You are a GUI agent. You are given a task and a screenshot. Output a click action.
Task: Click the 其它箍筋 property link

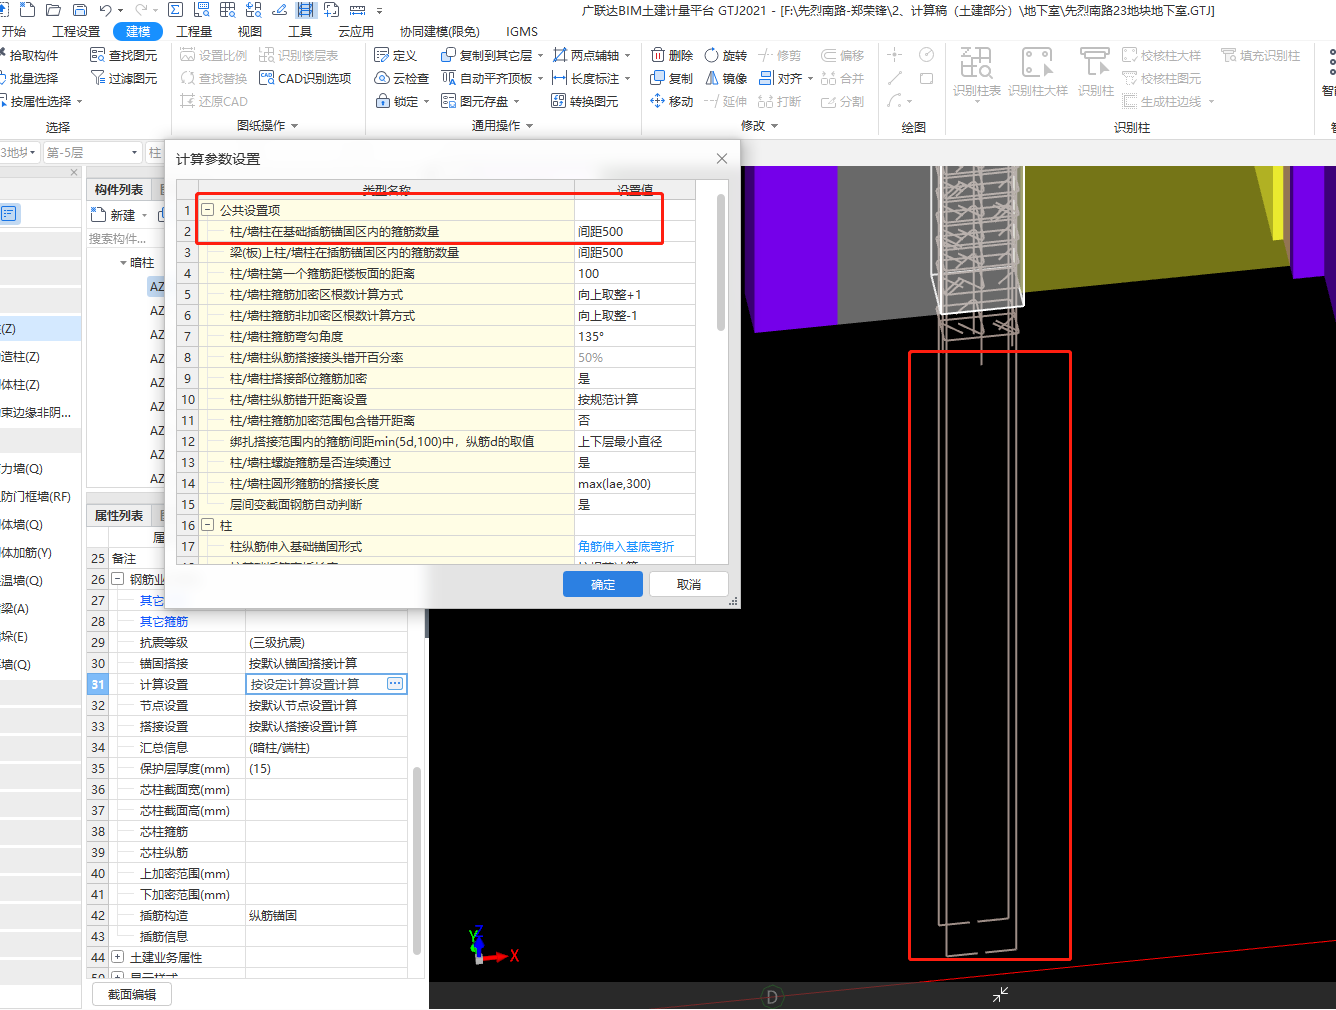(164, 621)
